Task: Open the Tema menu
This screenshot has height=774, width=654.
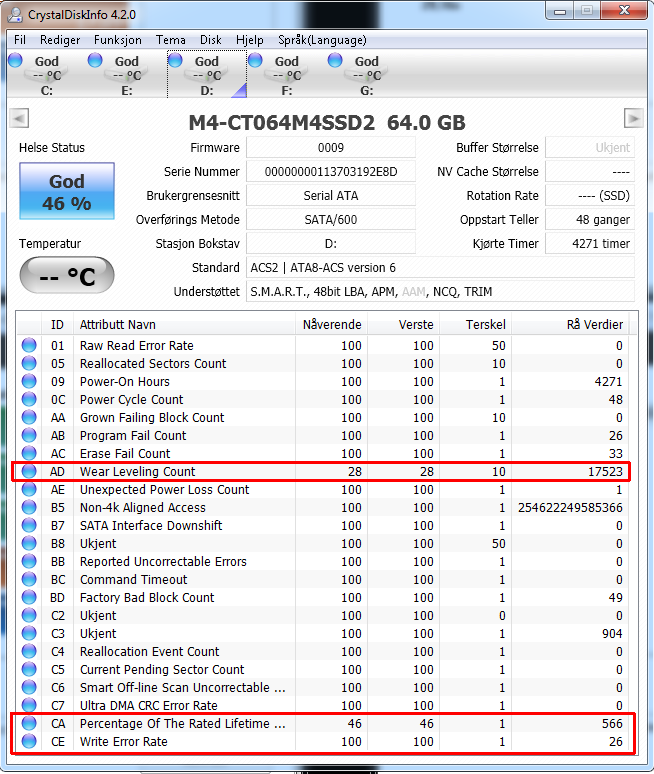Action: (x=171, y=40)
